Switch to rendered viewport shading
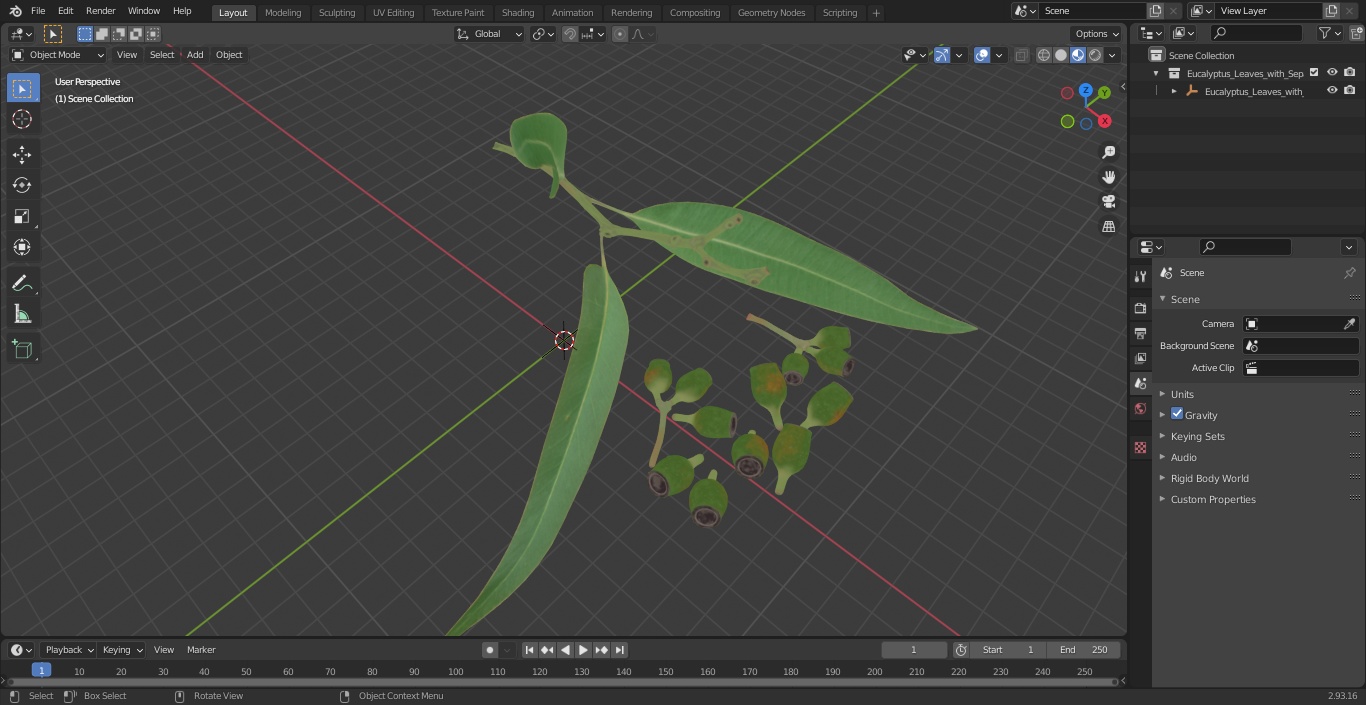 point(1095,55)
